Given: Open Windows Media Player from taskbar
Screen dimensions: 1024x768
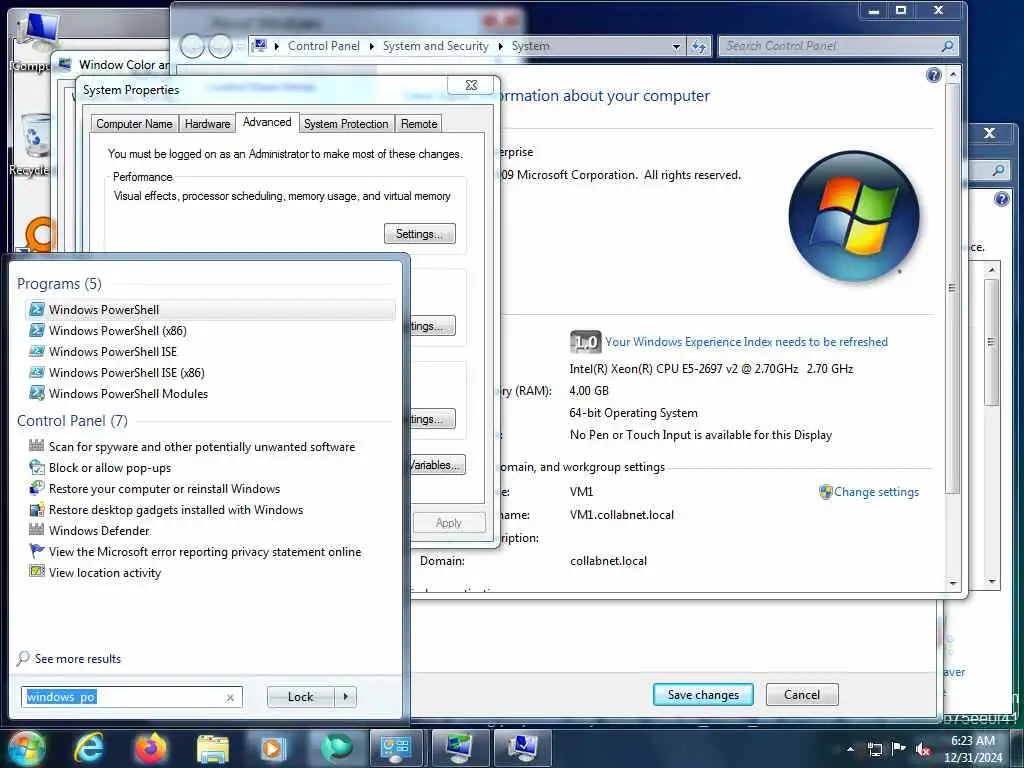Looking at the screenshot, I should (x=273, y=748).
